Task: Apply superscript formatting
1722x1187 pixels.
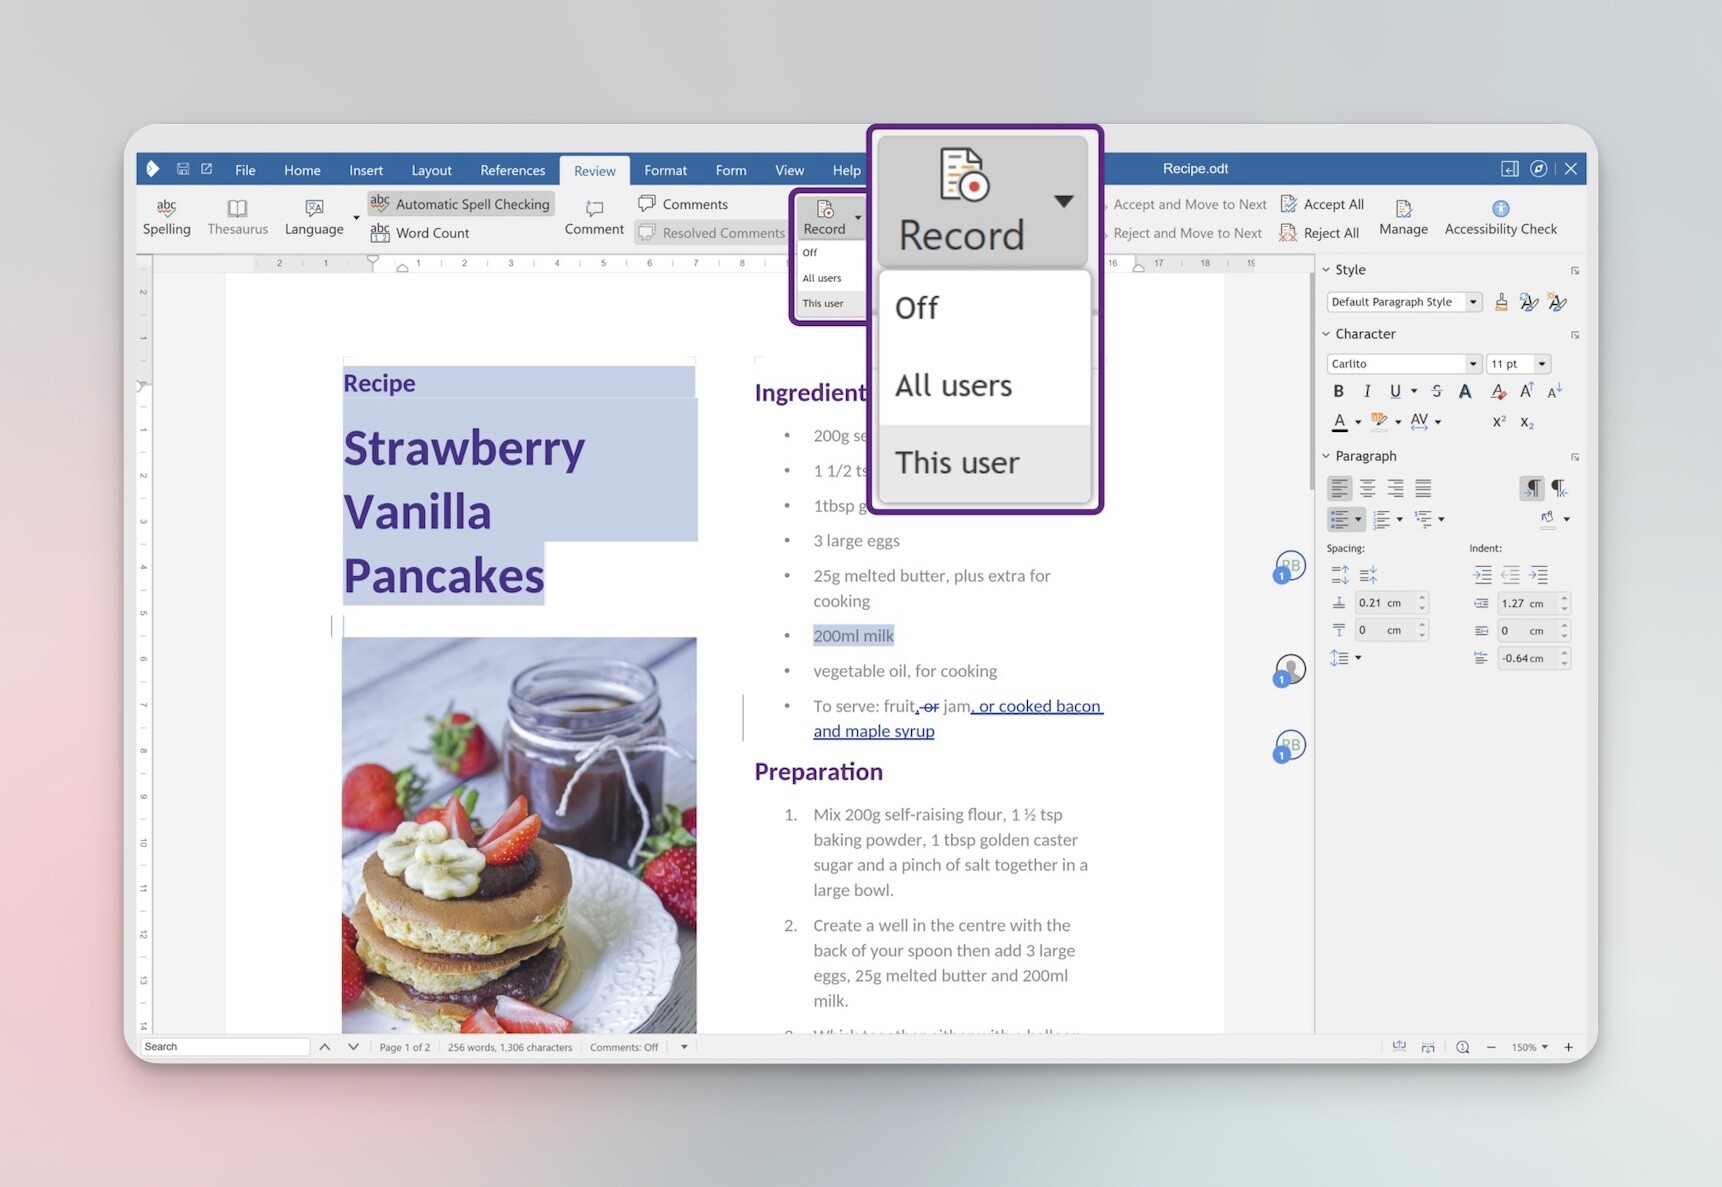Action: tap(1499, 422)
